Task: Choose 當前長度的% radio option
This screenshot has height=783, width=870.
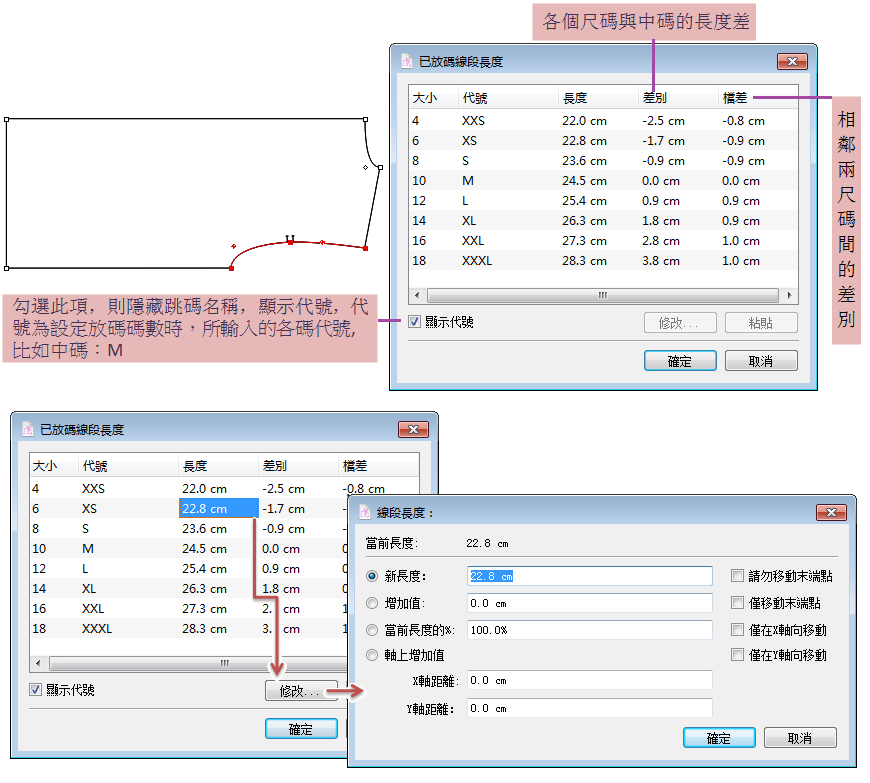Action: [x=373, y=630]
